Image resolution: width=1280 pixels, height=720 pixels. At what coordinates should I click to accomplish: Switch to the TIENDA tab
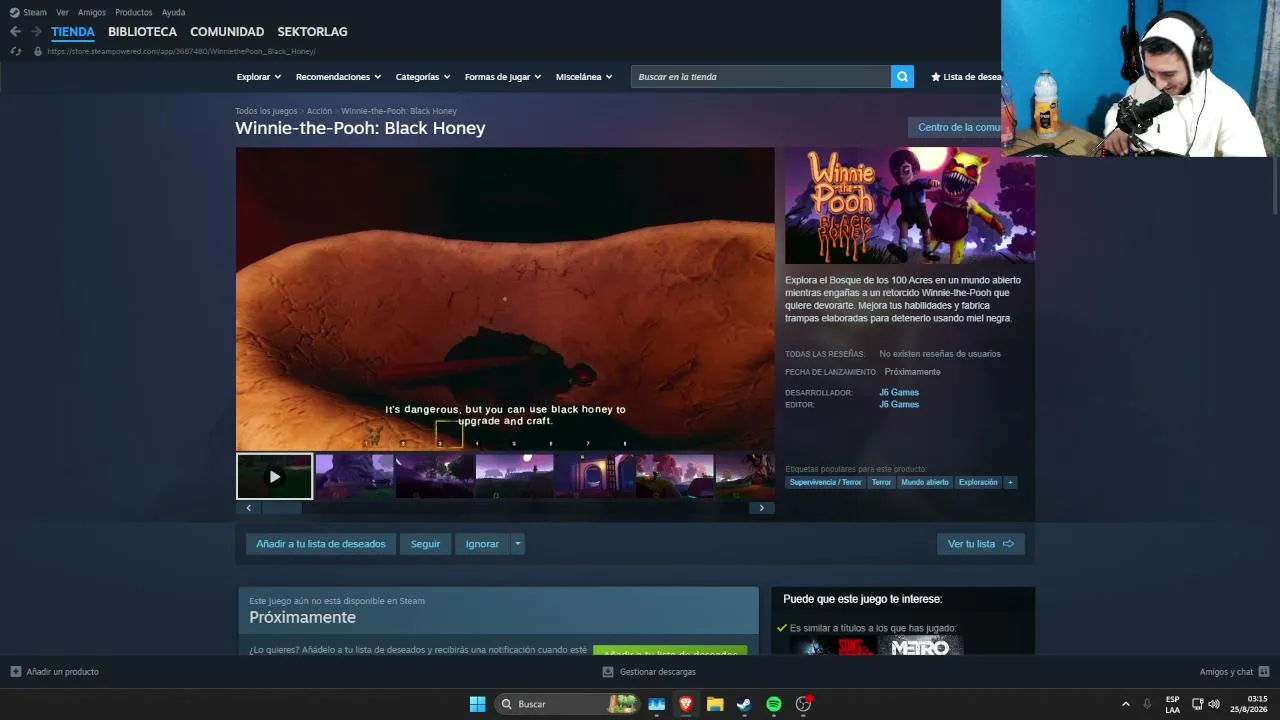[73, 32]
